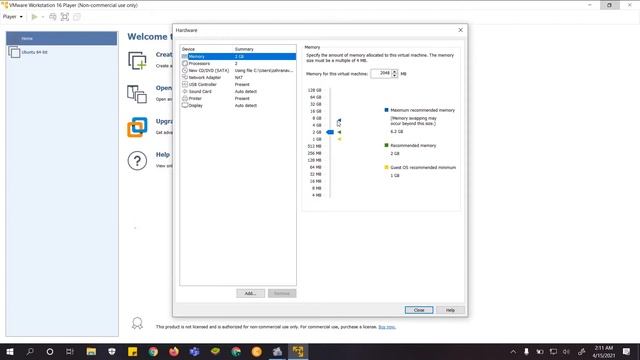Click the maximum recommended memory blue marker
Image resolution: width=640 pixels, height=360 pixels.
tap(339, 121)
